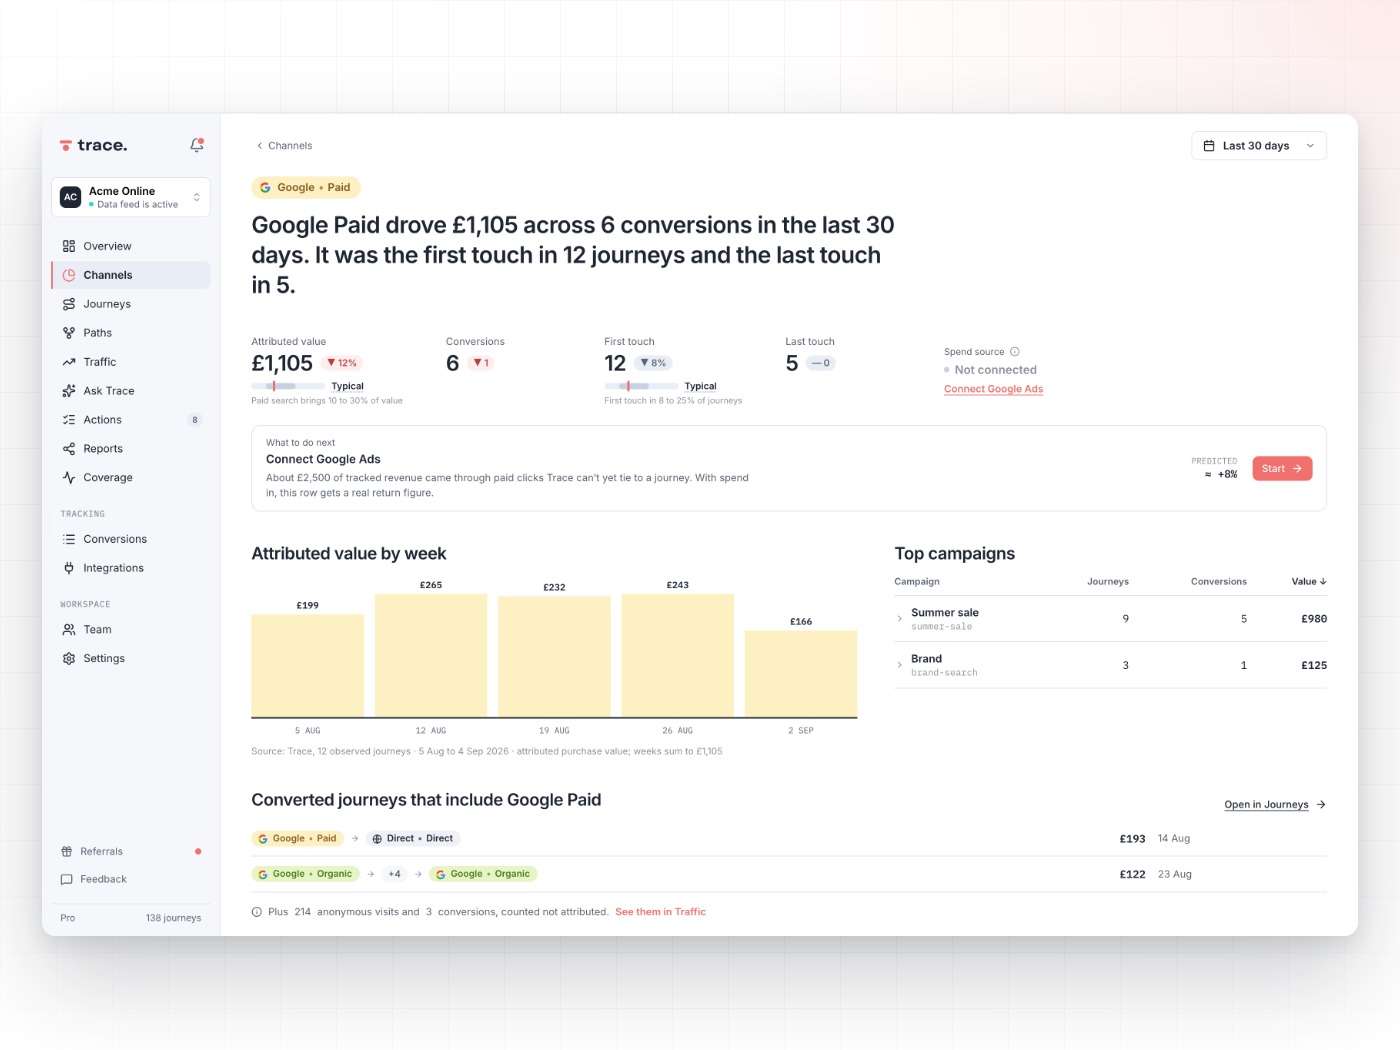Click the Spend source info icon
This screenshot has width=1400, height=1050.
1015,352
